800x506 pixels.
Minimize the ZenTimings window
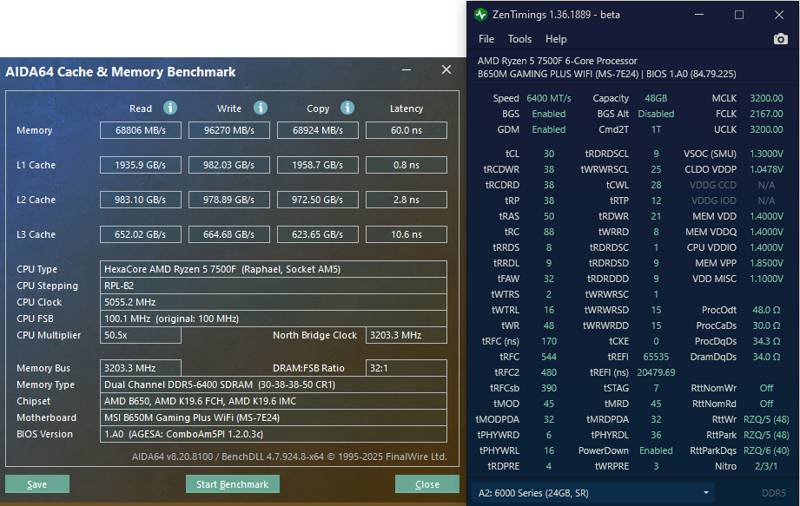tap(699, 15)
